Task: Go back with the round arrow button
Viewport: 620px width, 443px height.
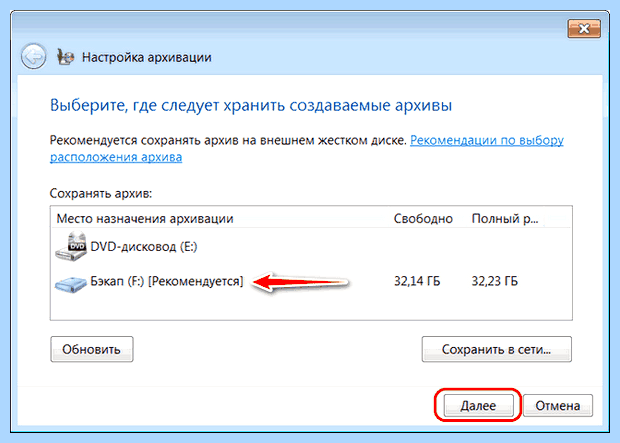Action: pyautogui.click(x=34, y=57)
